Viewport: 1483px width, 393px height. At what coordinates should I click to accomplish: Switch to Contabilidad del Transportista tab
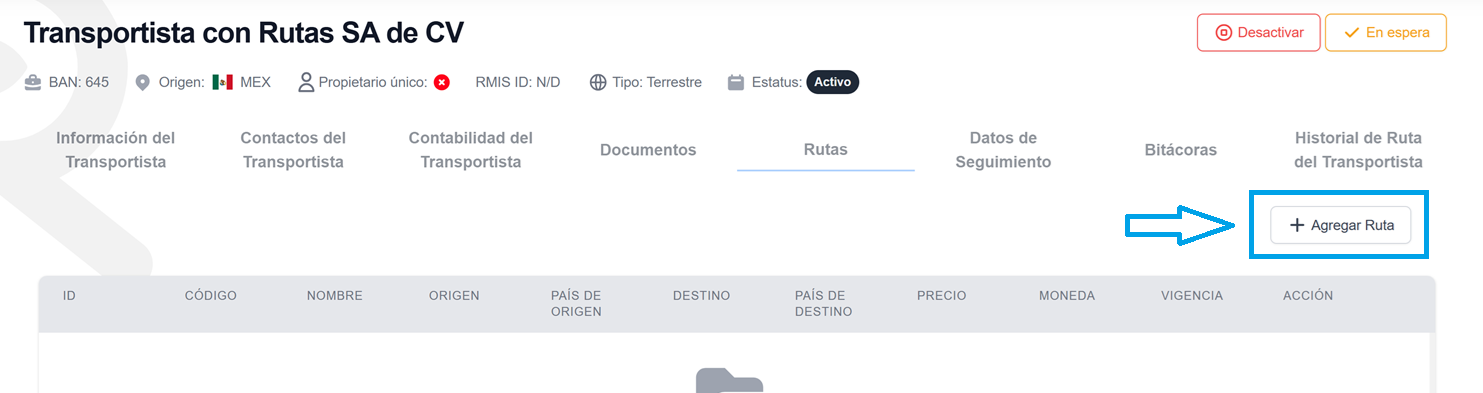click(x=471, y=150)
